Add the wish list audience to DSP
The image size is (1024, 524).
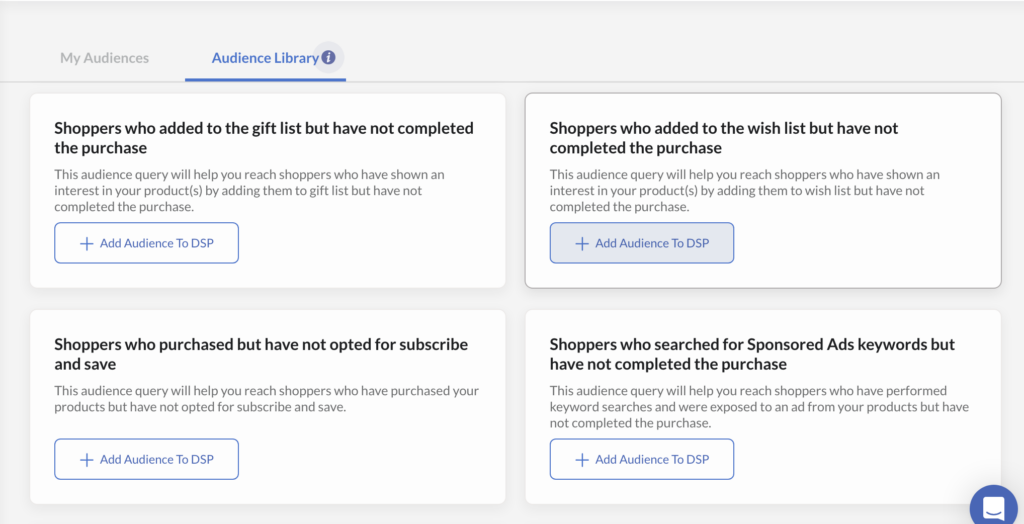click(642, 243)
